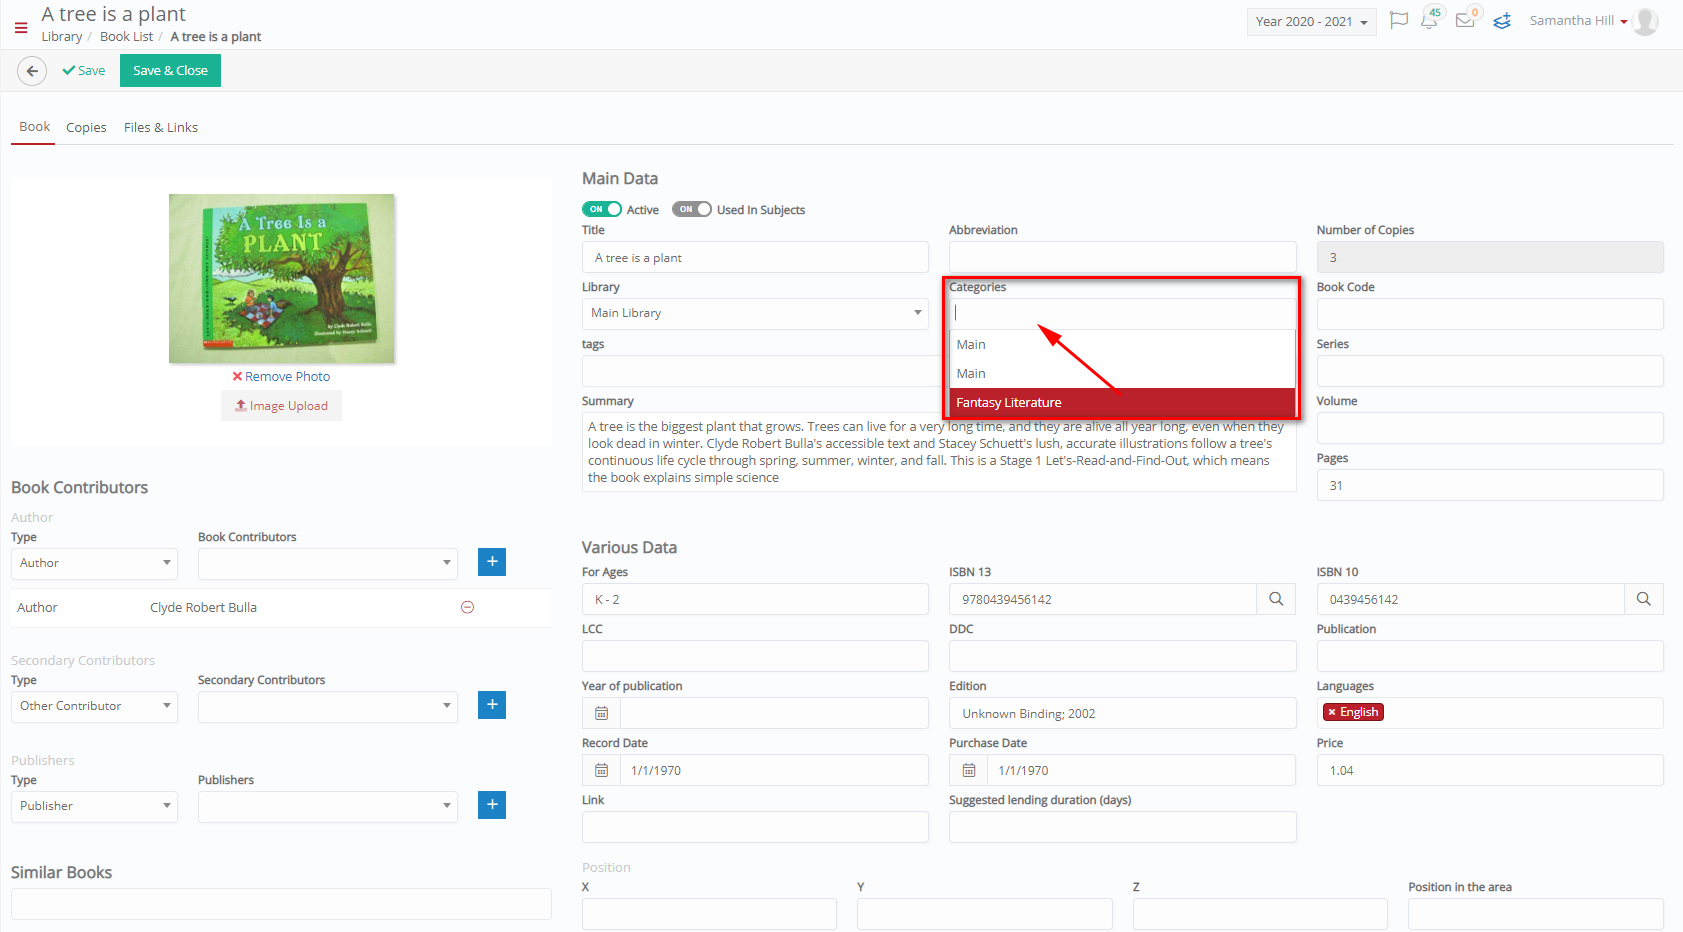
Task: Toggle the Active switch
Action: pos(602,209)
